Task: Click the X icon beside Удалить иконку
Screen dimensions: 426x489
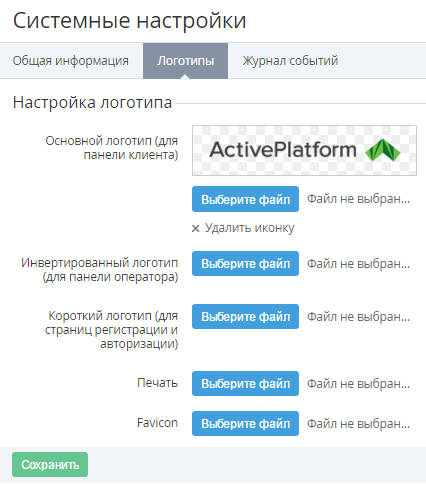Action: click(196, 228)
